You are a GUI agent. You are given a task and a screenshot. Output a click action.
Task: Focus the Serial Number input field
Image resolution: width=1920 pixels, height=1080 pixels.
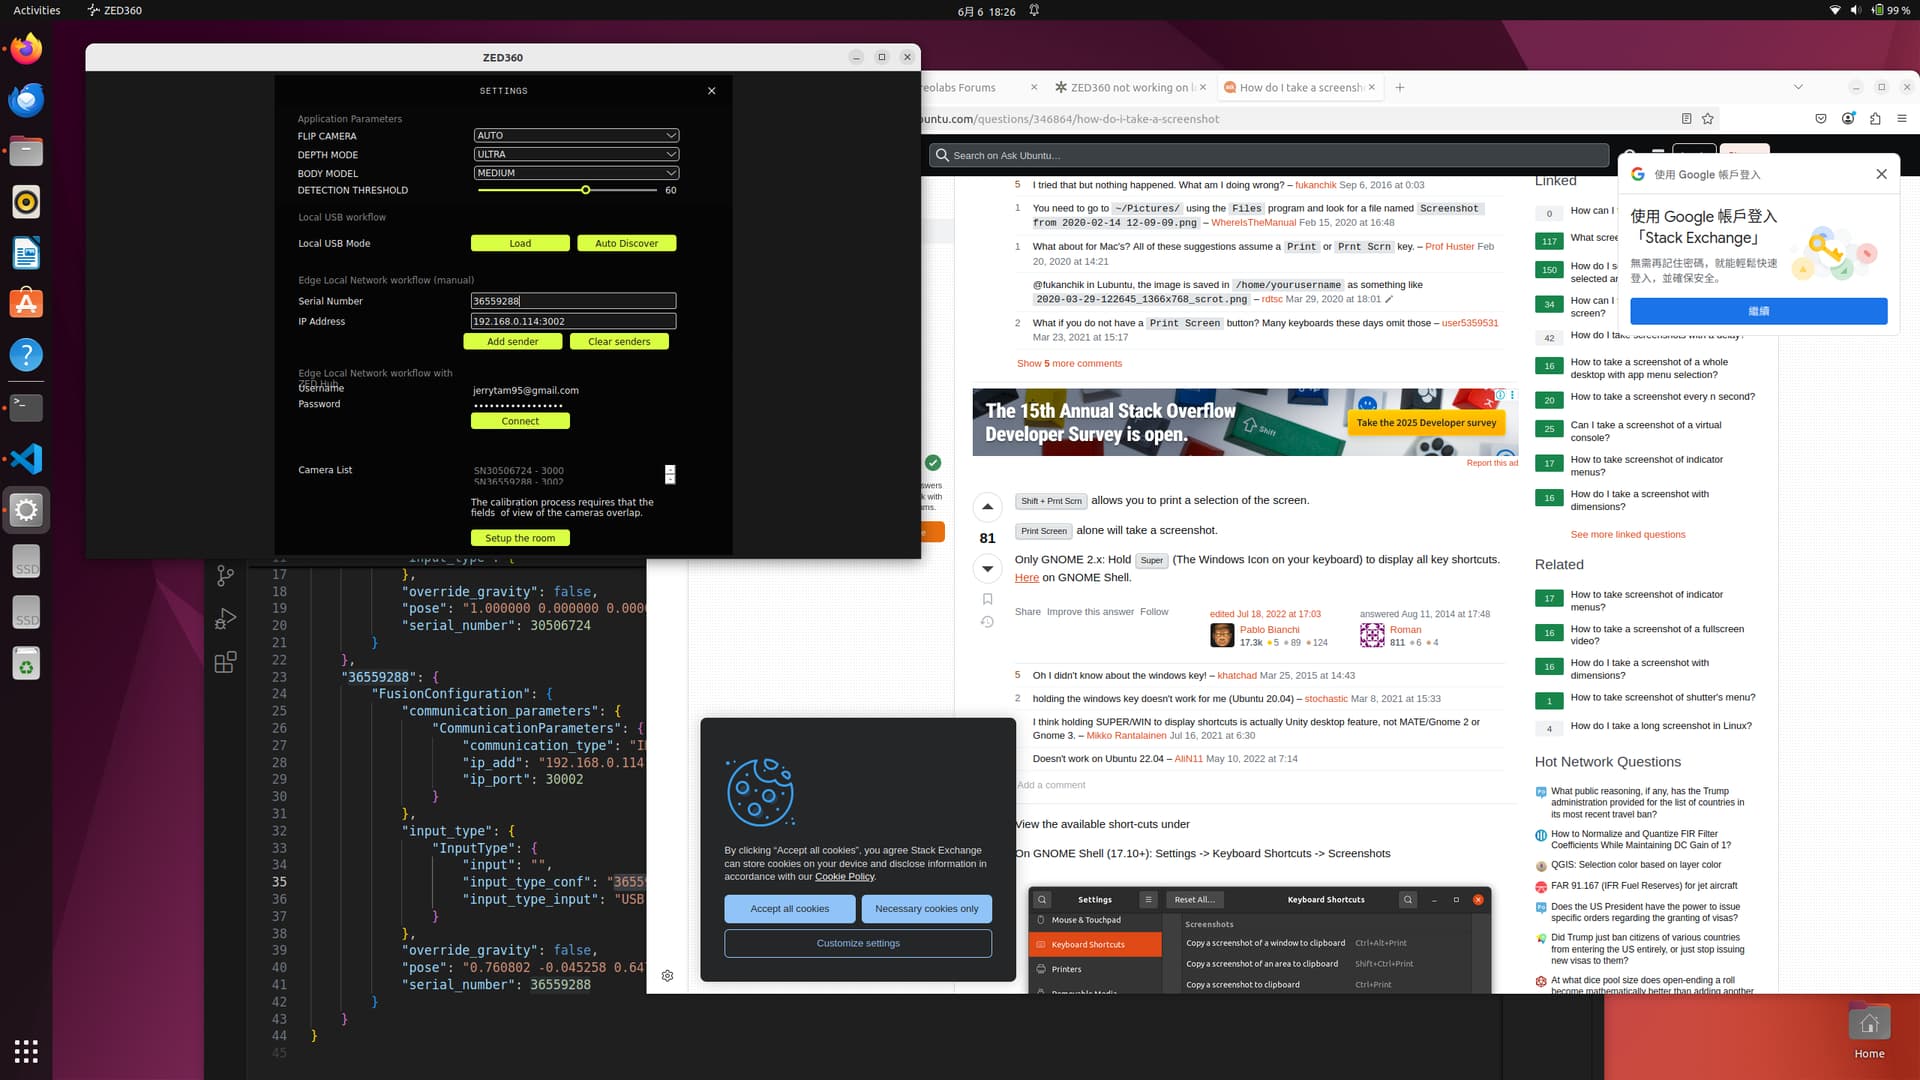(573, 301)
